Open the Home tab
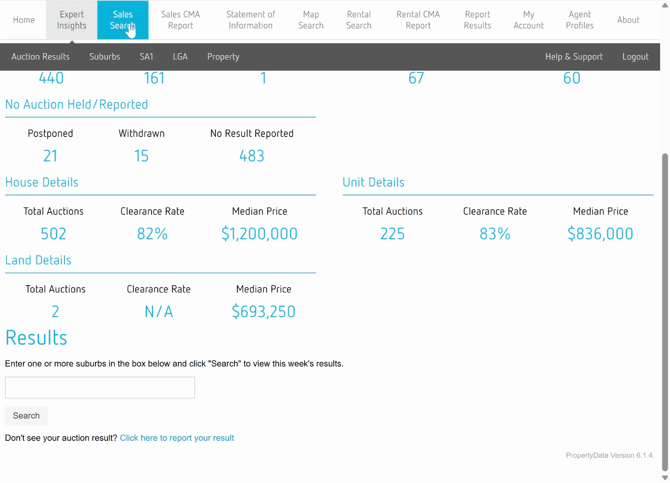670x483 pixels. point(24,20)
